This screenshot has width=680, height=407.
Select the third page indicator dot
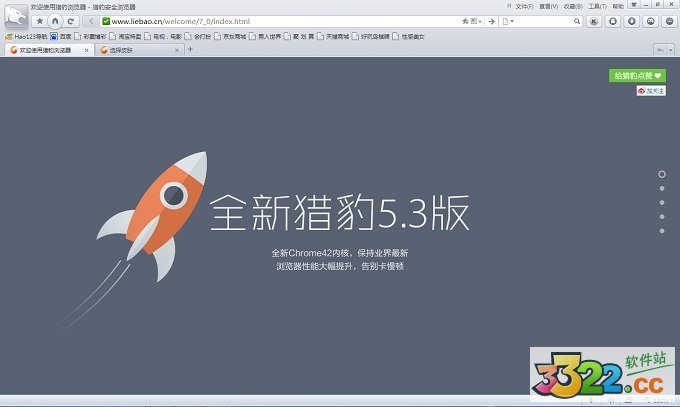pos(662,203)
